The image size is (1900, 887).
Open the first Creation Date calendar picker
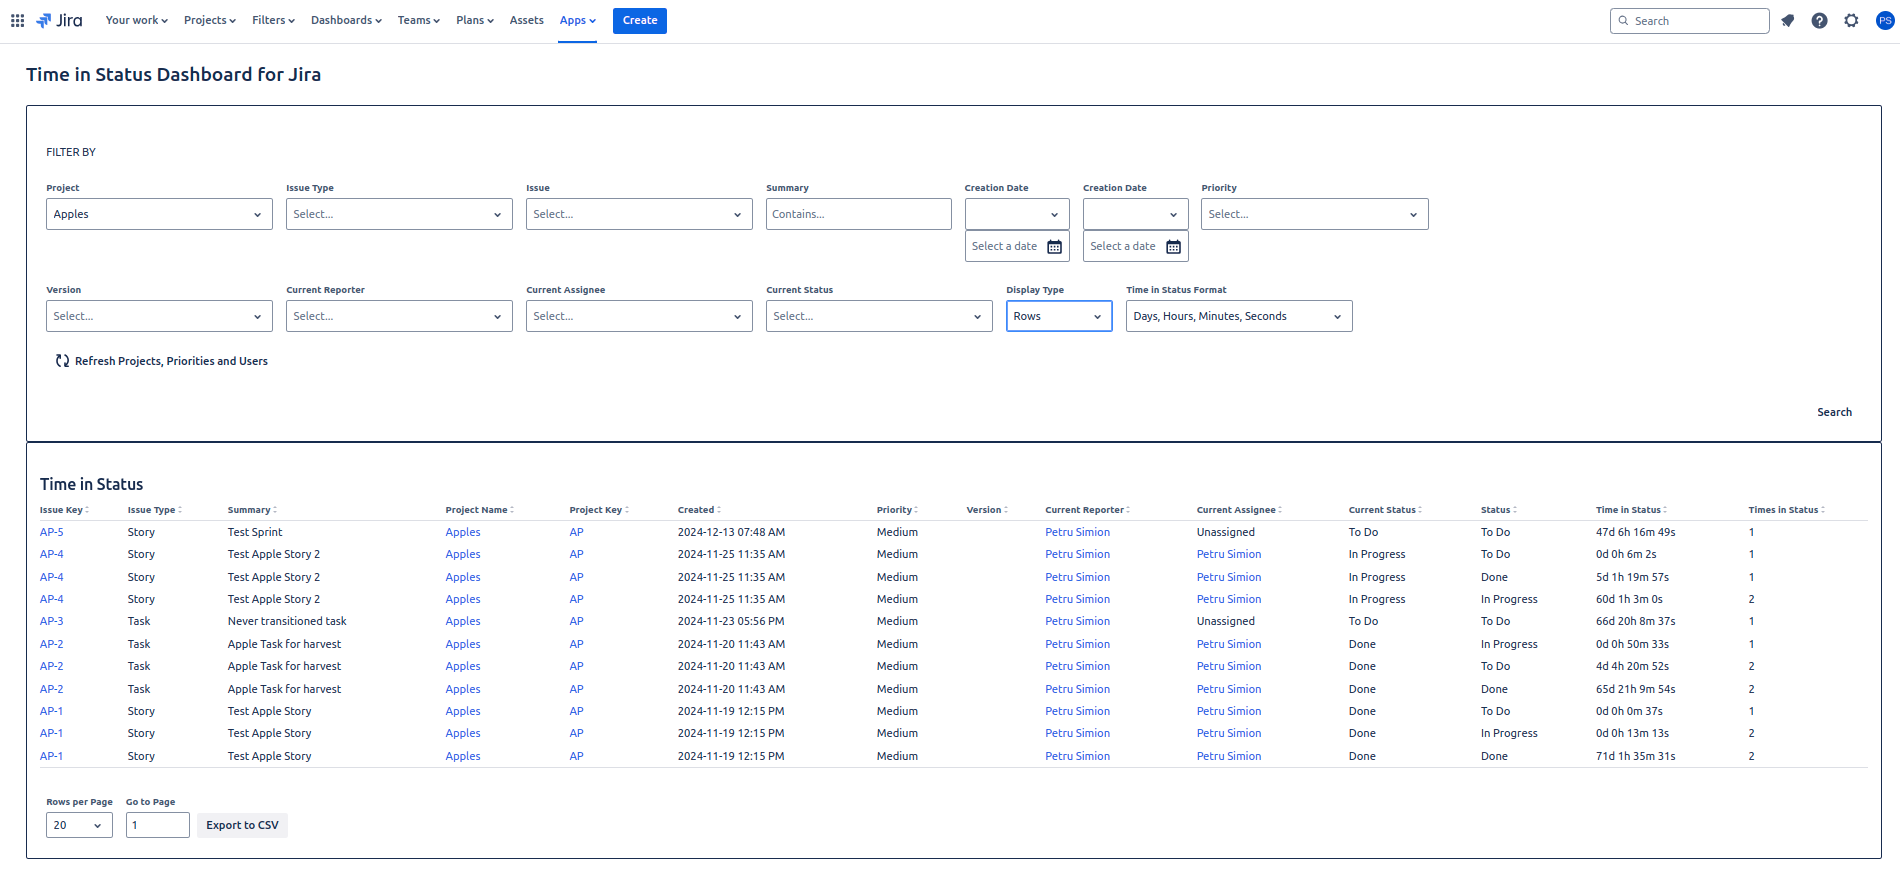(1054, 247)
